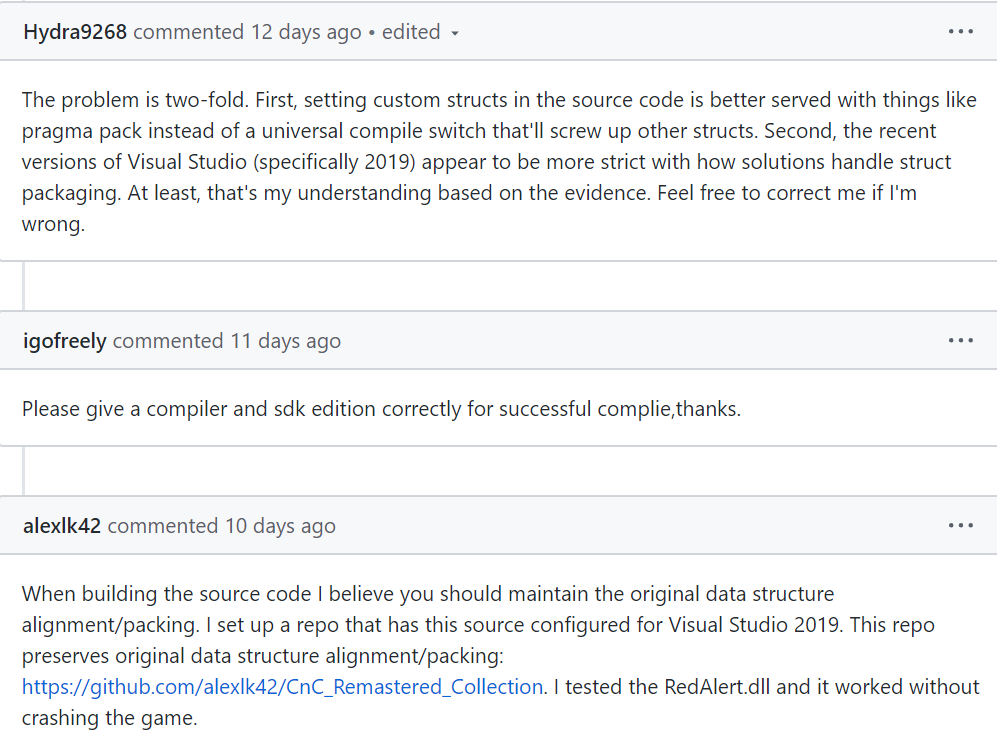Open options menu on Hydra9268's comment
997x753 pixels.
point(960,32)
